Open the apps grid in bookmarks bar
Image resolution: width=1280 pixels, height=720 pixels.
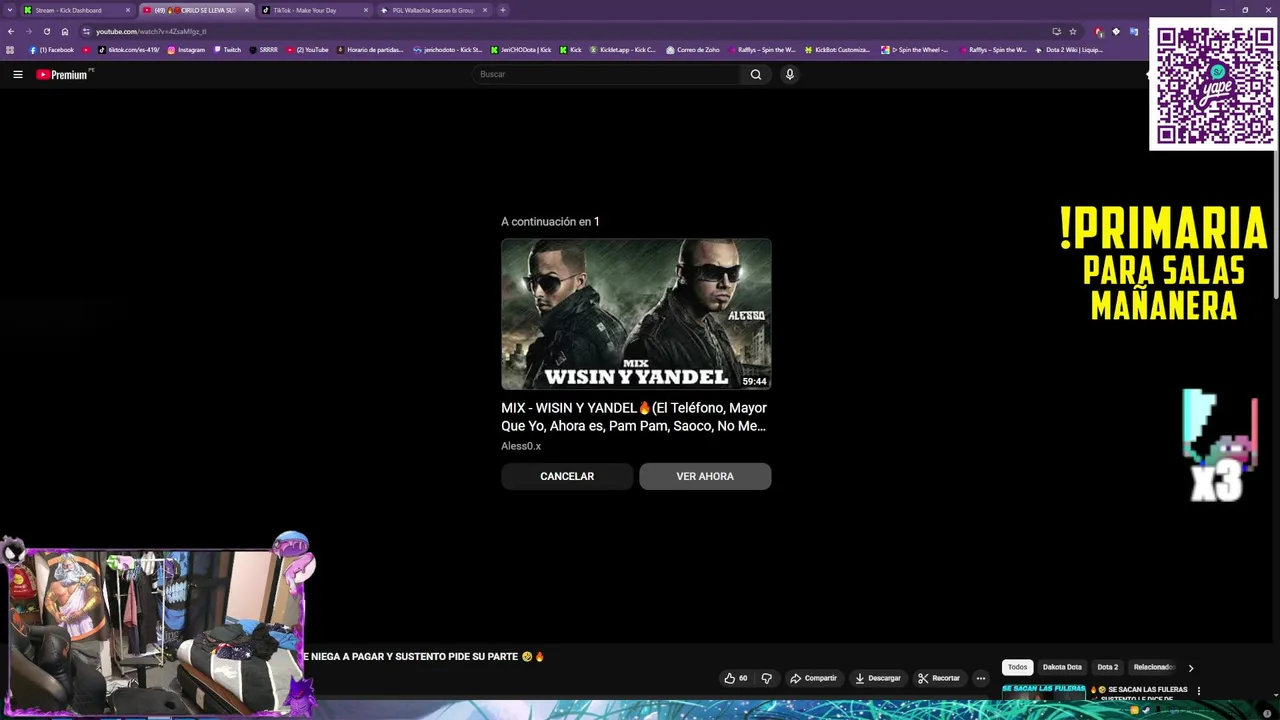[11, 50]
